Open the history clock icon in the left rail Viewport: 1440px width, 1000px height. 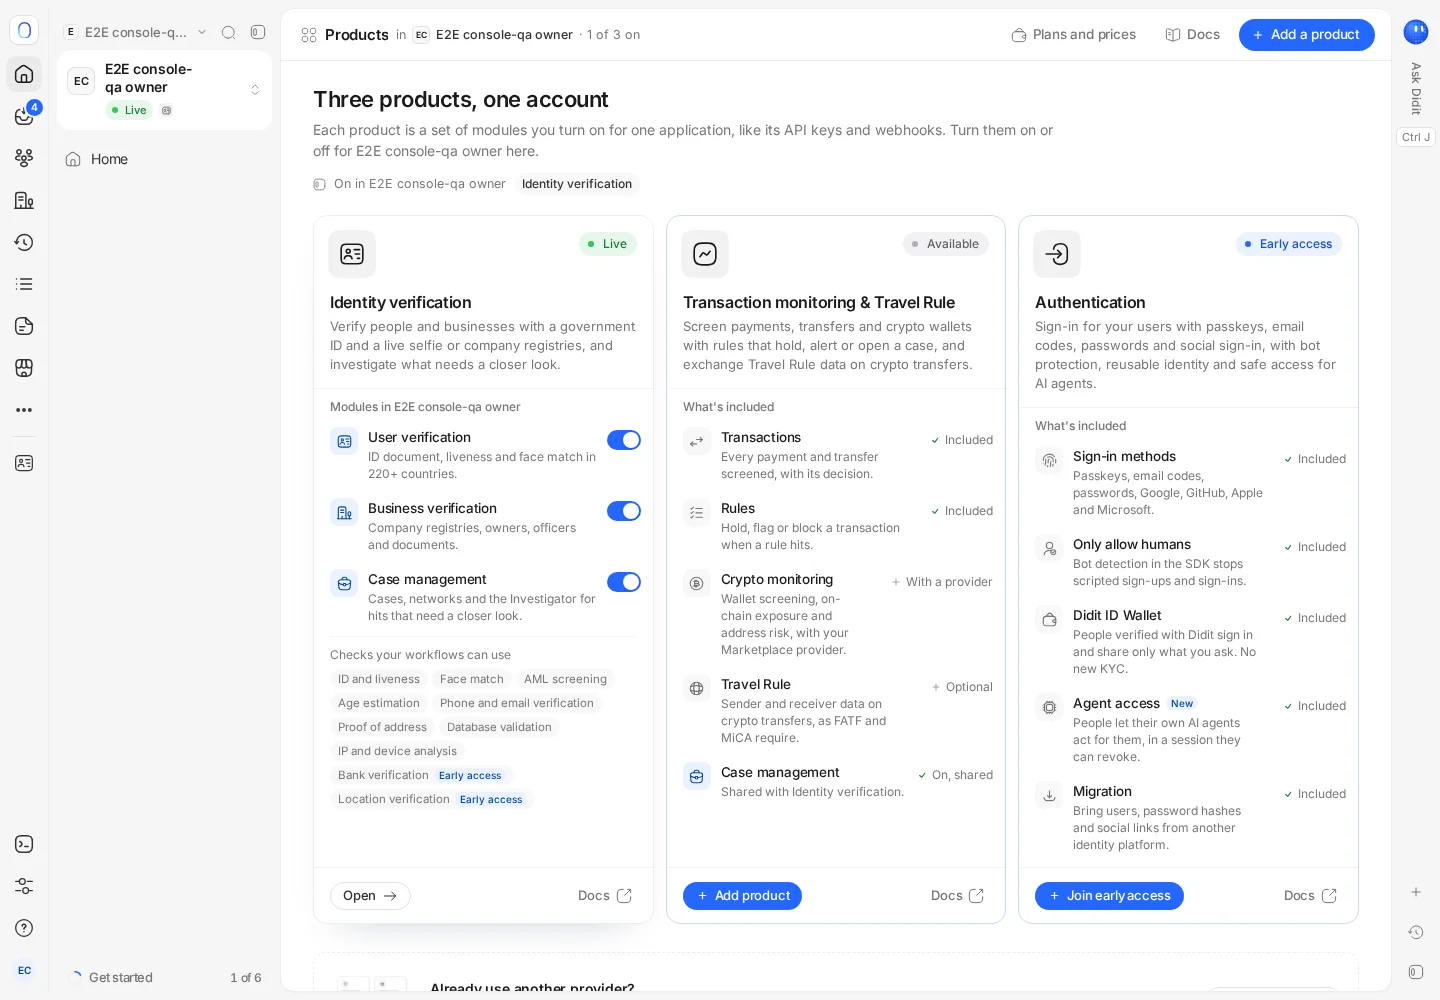[24, 242]
